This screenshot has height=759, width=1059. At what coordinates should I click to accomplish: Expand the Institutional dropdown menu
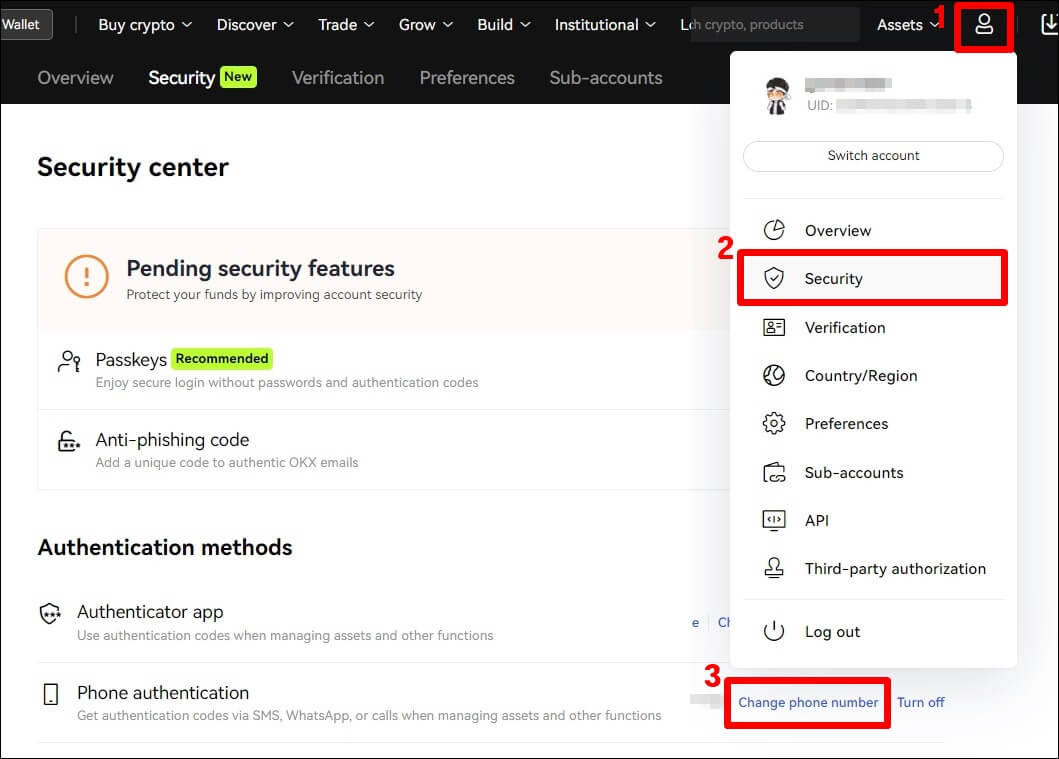tap(605, 25)
